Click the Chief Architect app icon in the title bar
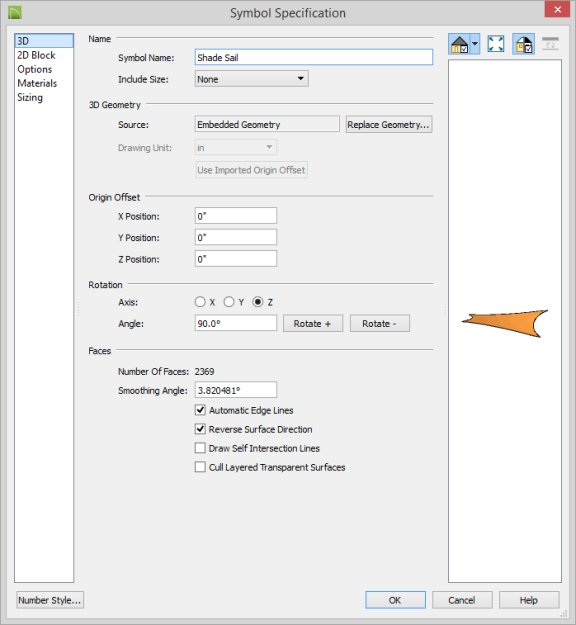Viewport: 576px width, 625px height. [15, 13]
